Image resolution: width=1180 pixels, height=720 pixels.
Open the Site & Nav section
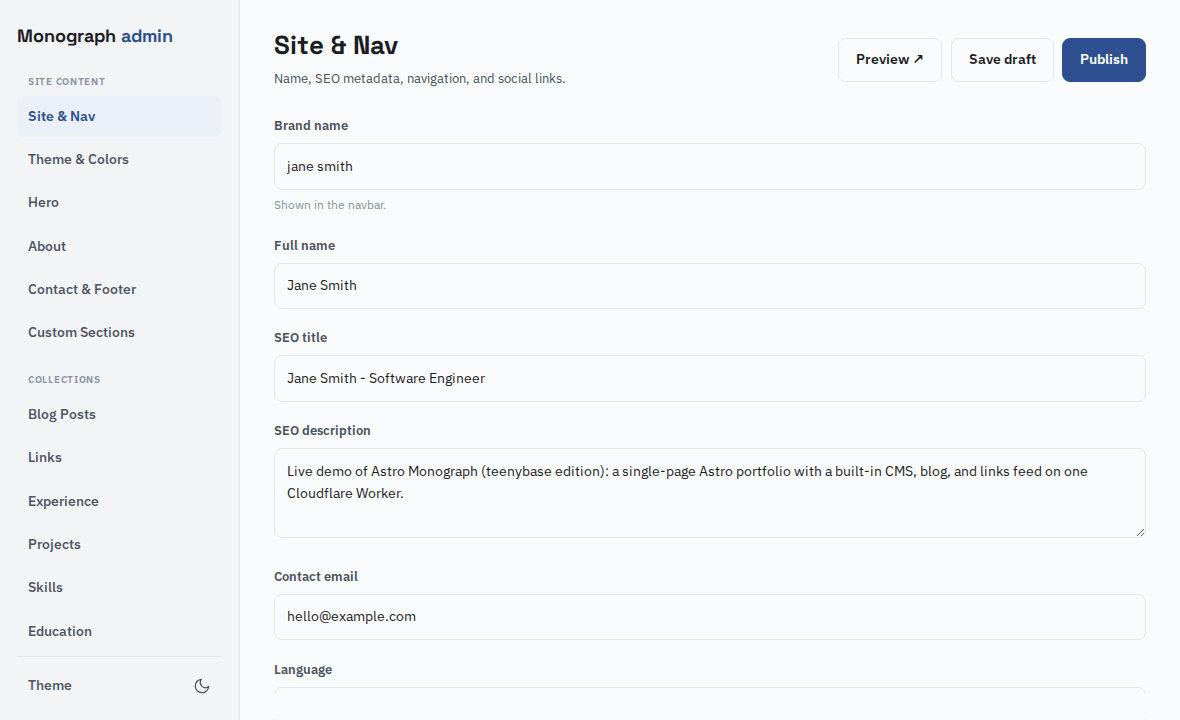[119, 117]
